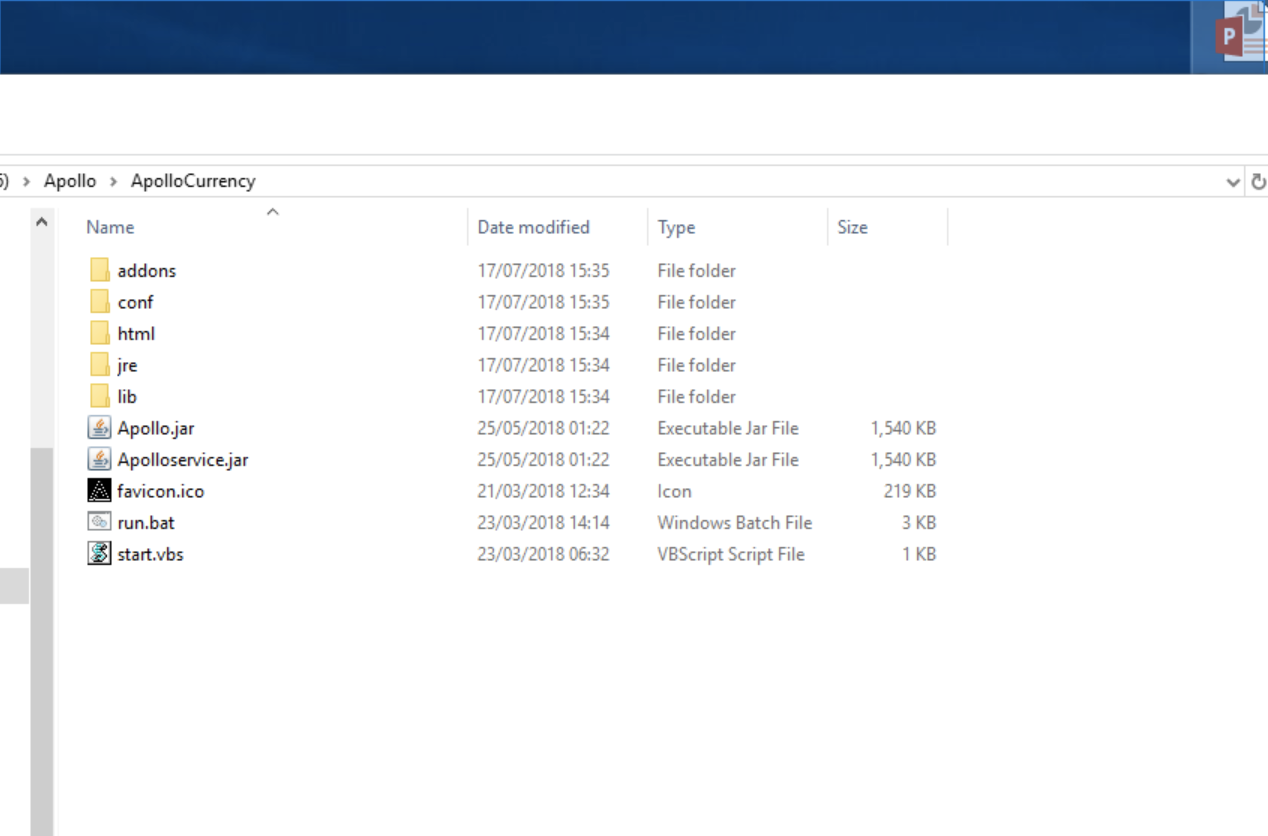Click the html date 17/07/2018 15:34
This screenshot has width=1268, height=836.
point(543,334)
